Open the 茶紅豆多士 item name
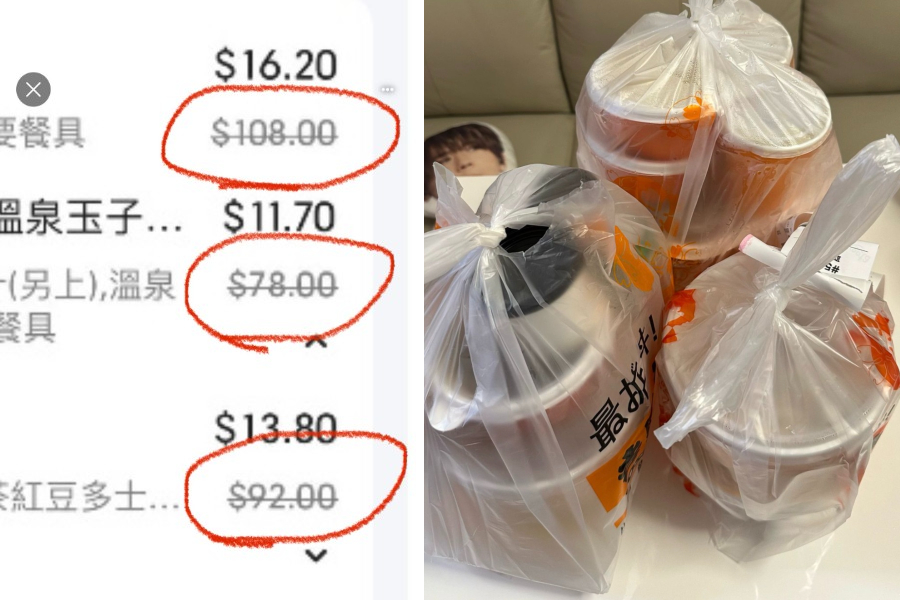The width and height of the screenshot is (900, 600). (90, 497)
